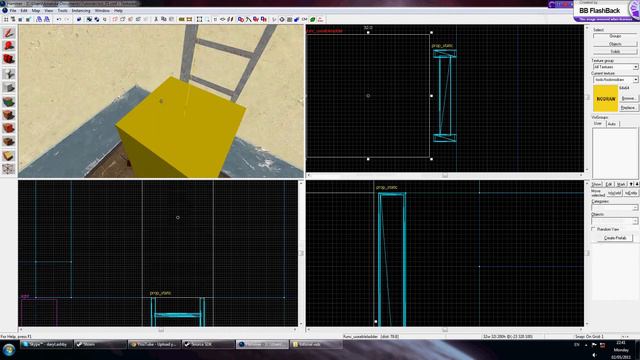The width and height of the screenshot is (640, 360).
Task: Click the Cut toolbar icon
Action: (x=156, y=19)
